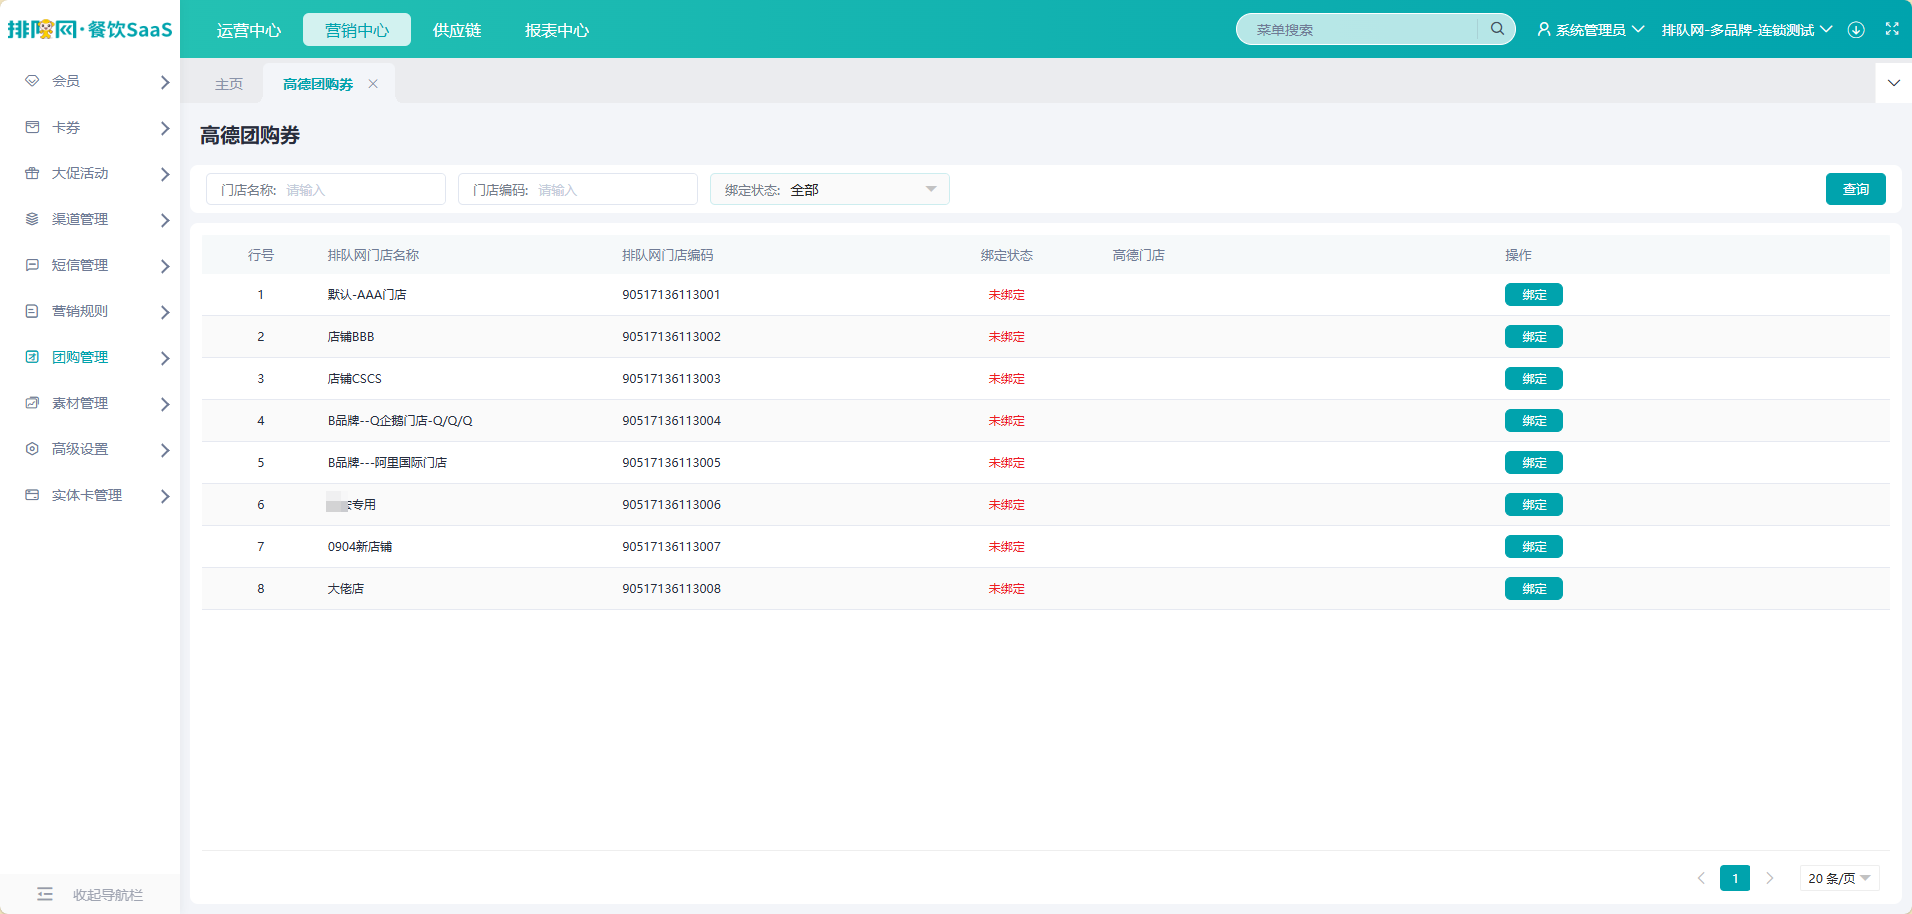
Task: Expand the tab list dropdown arrow
Action: [x=1894, y=83]
